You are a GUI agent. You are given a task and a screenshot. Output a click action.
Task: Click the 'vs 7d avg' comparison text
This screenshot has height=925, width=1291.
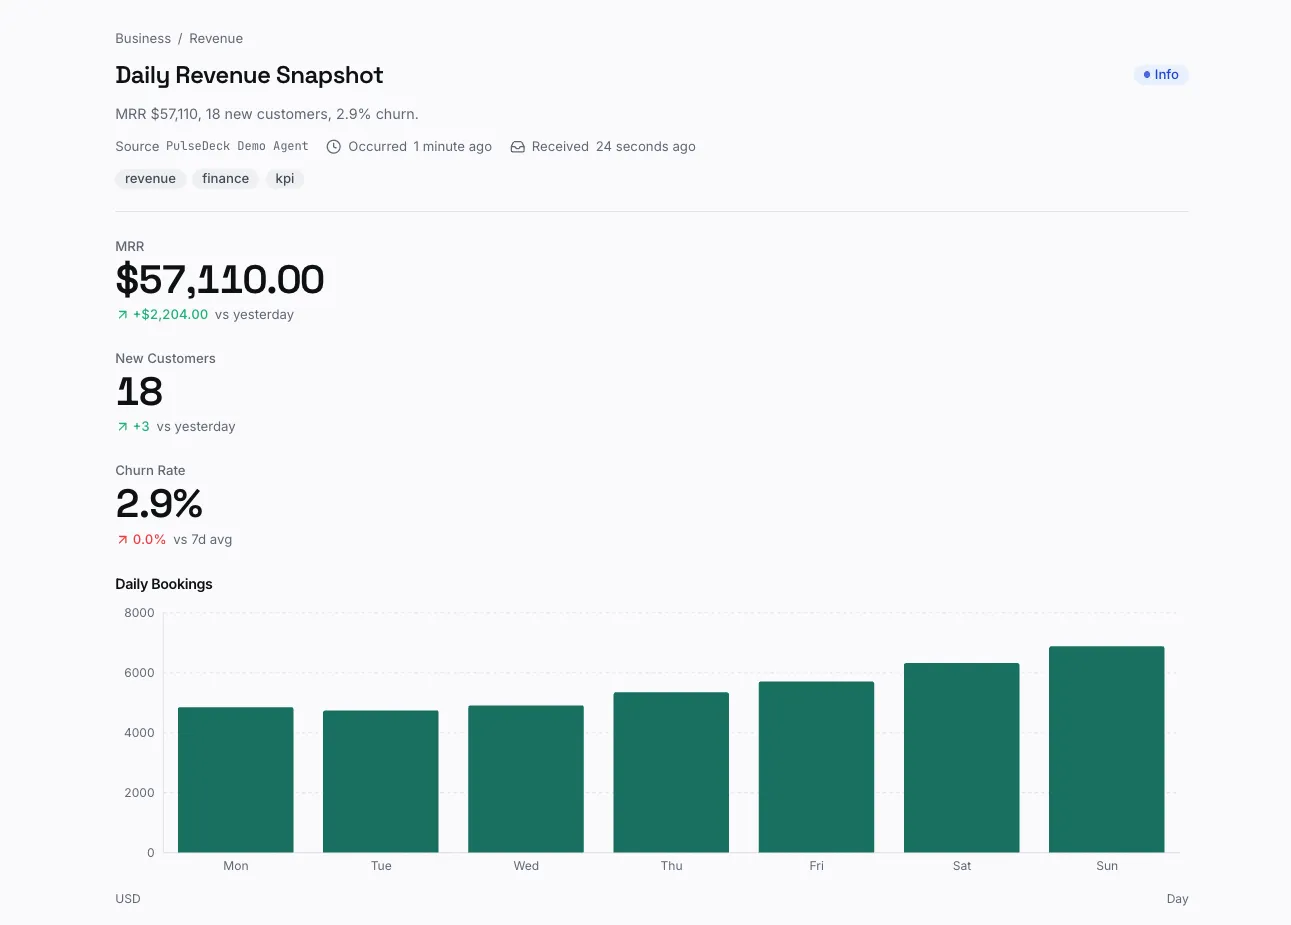coord(203,539)
